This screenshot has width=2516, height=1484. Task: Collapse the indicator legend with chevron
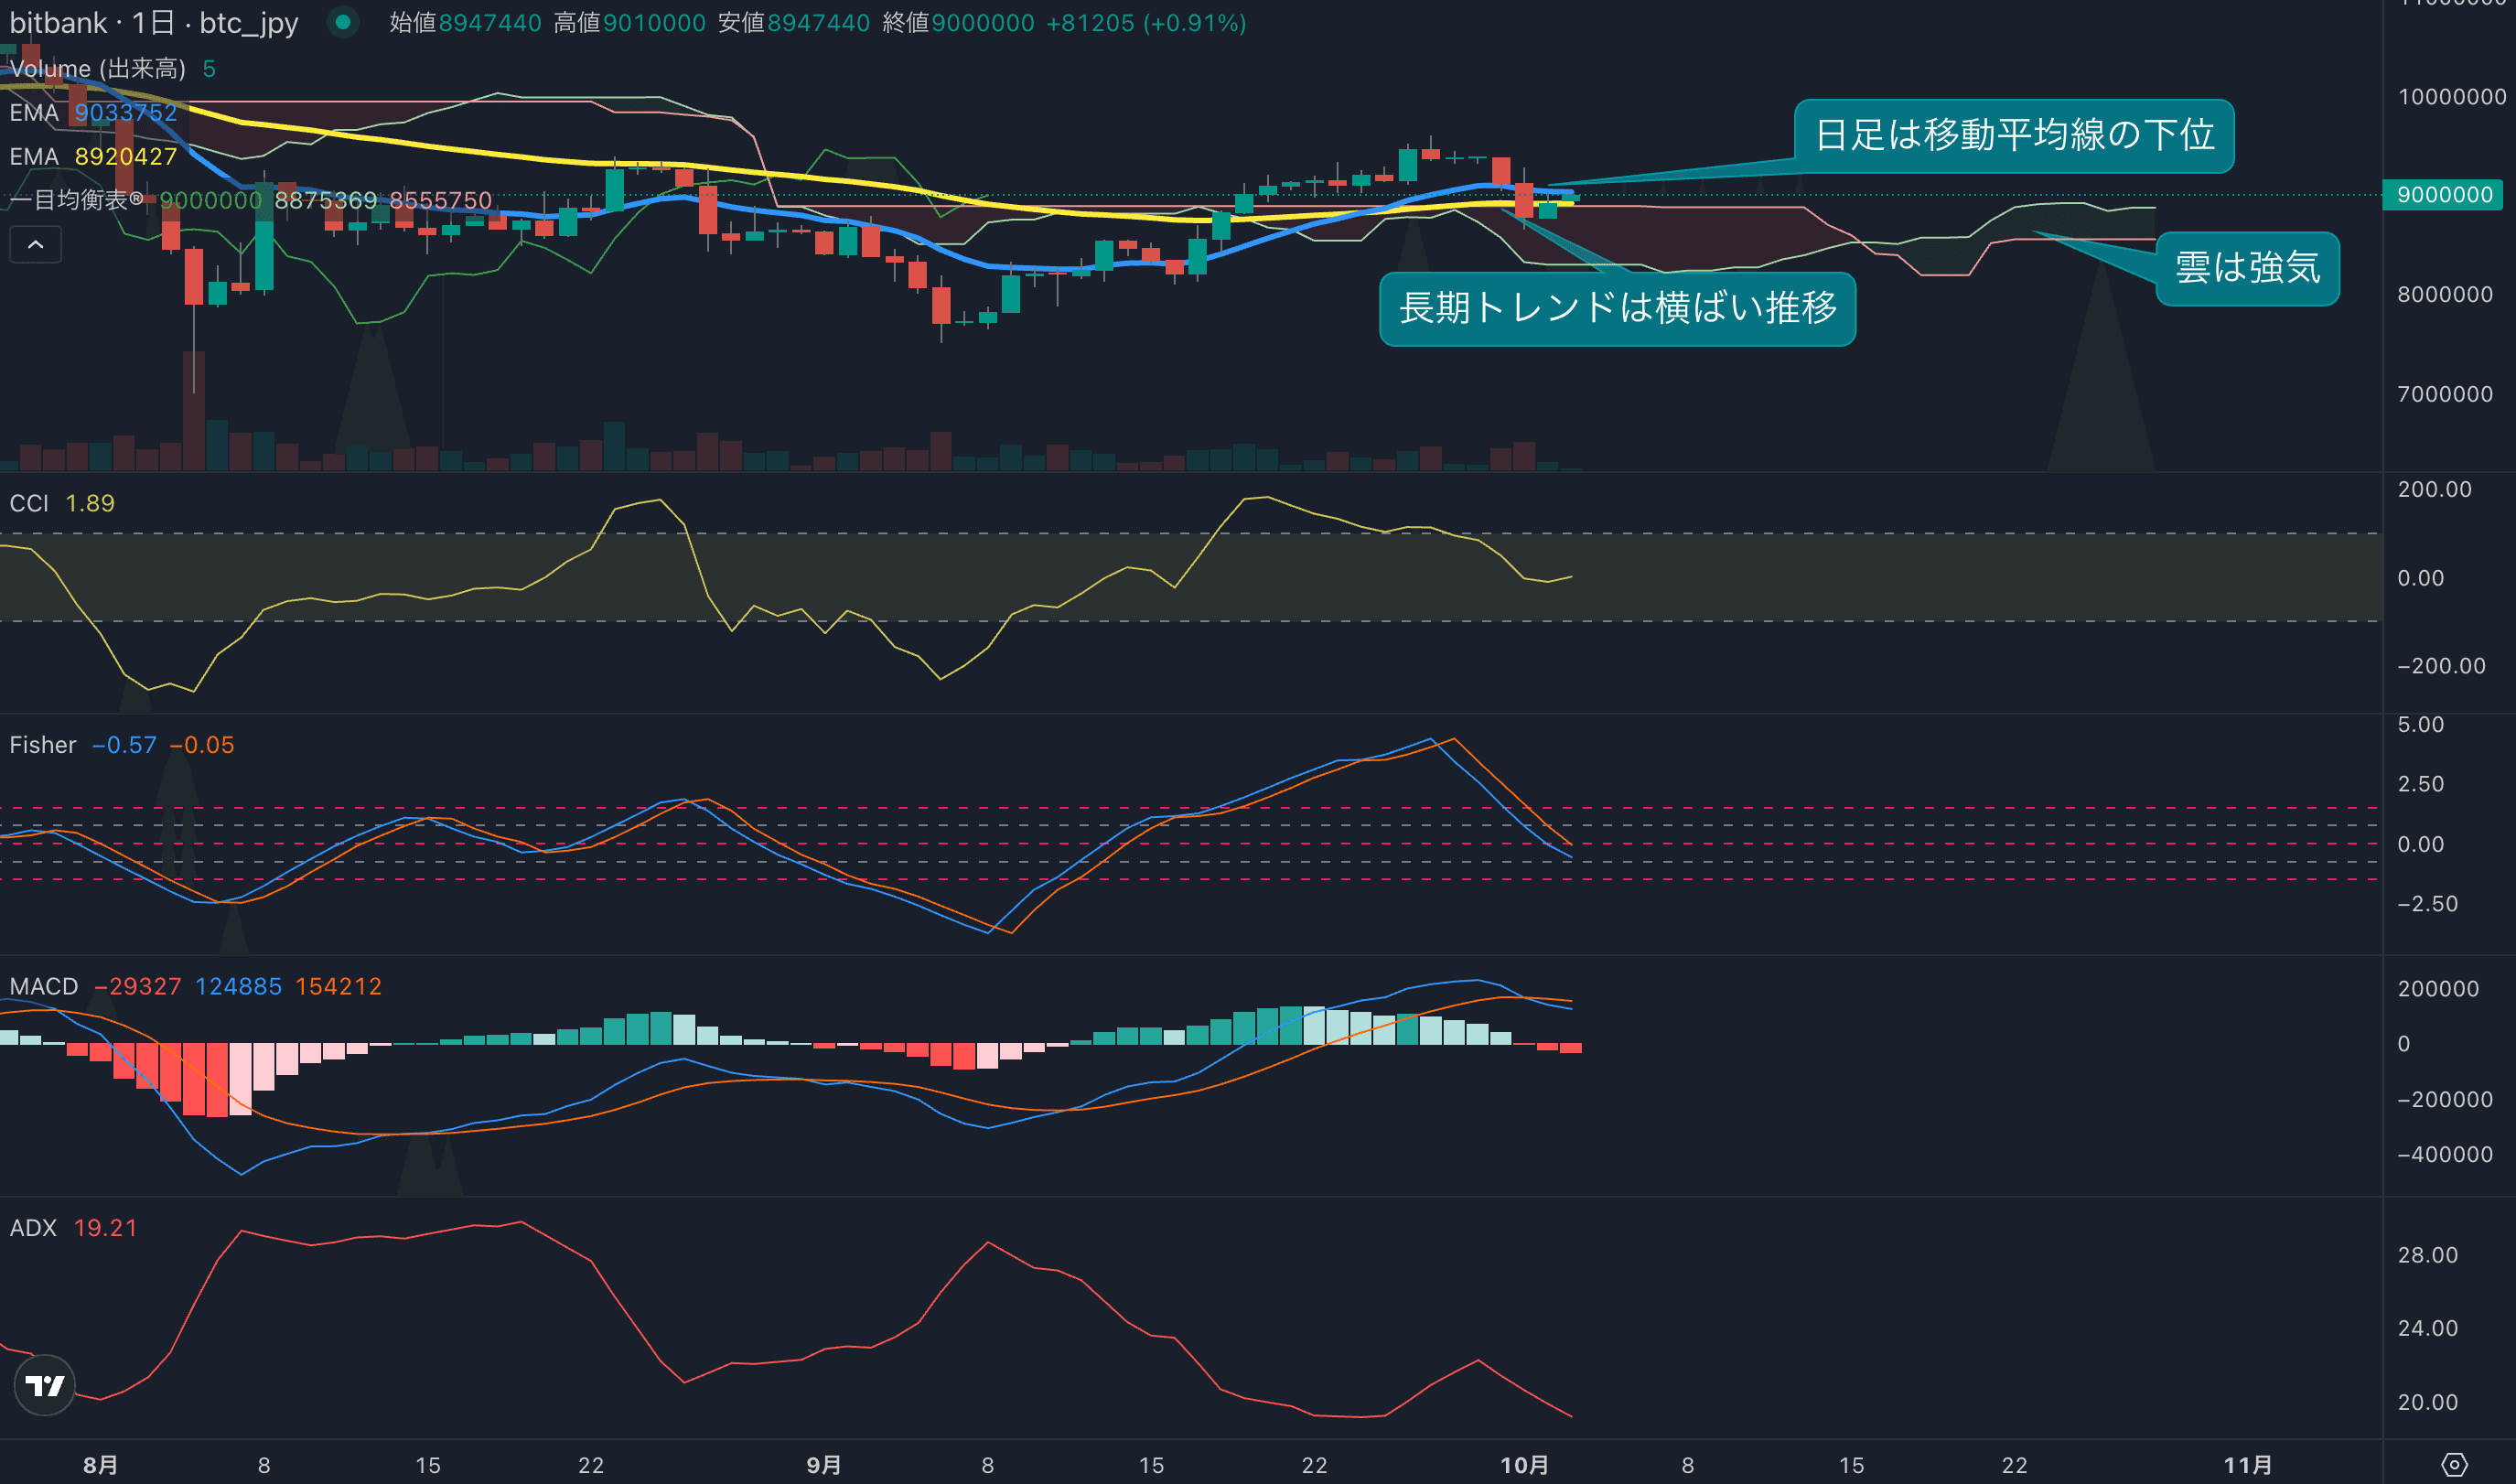pos(35,244)
